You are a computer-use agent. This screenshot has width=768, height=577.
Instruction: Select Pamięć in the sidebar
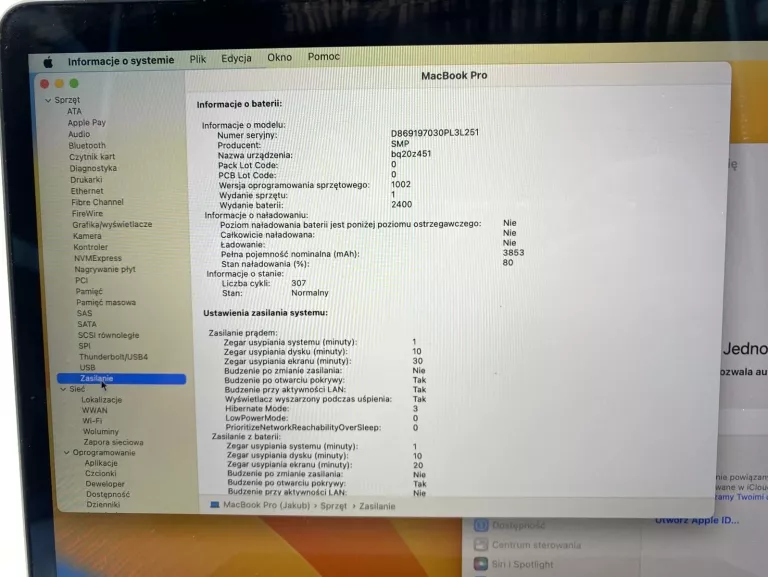(89, 291)
